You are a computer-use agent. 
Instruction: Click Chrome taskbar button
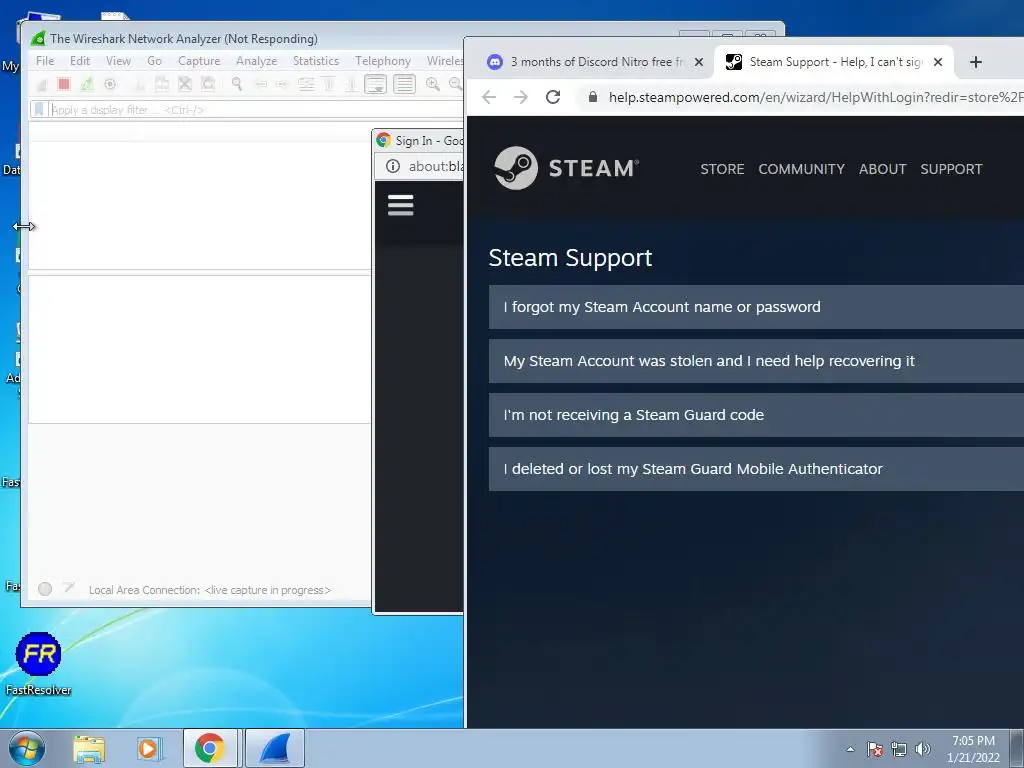[210, 748]
